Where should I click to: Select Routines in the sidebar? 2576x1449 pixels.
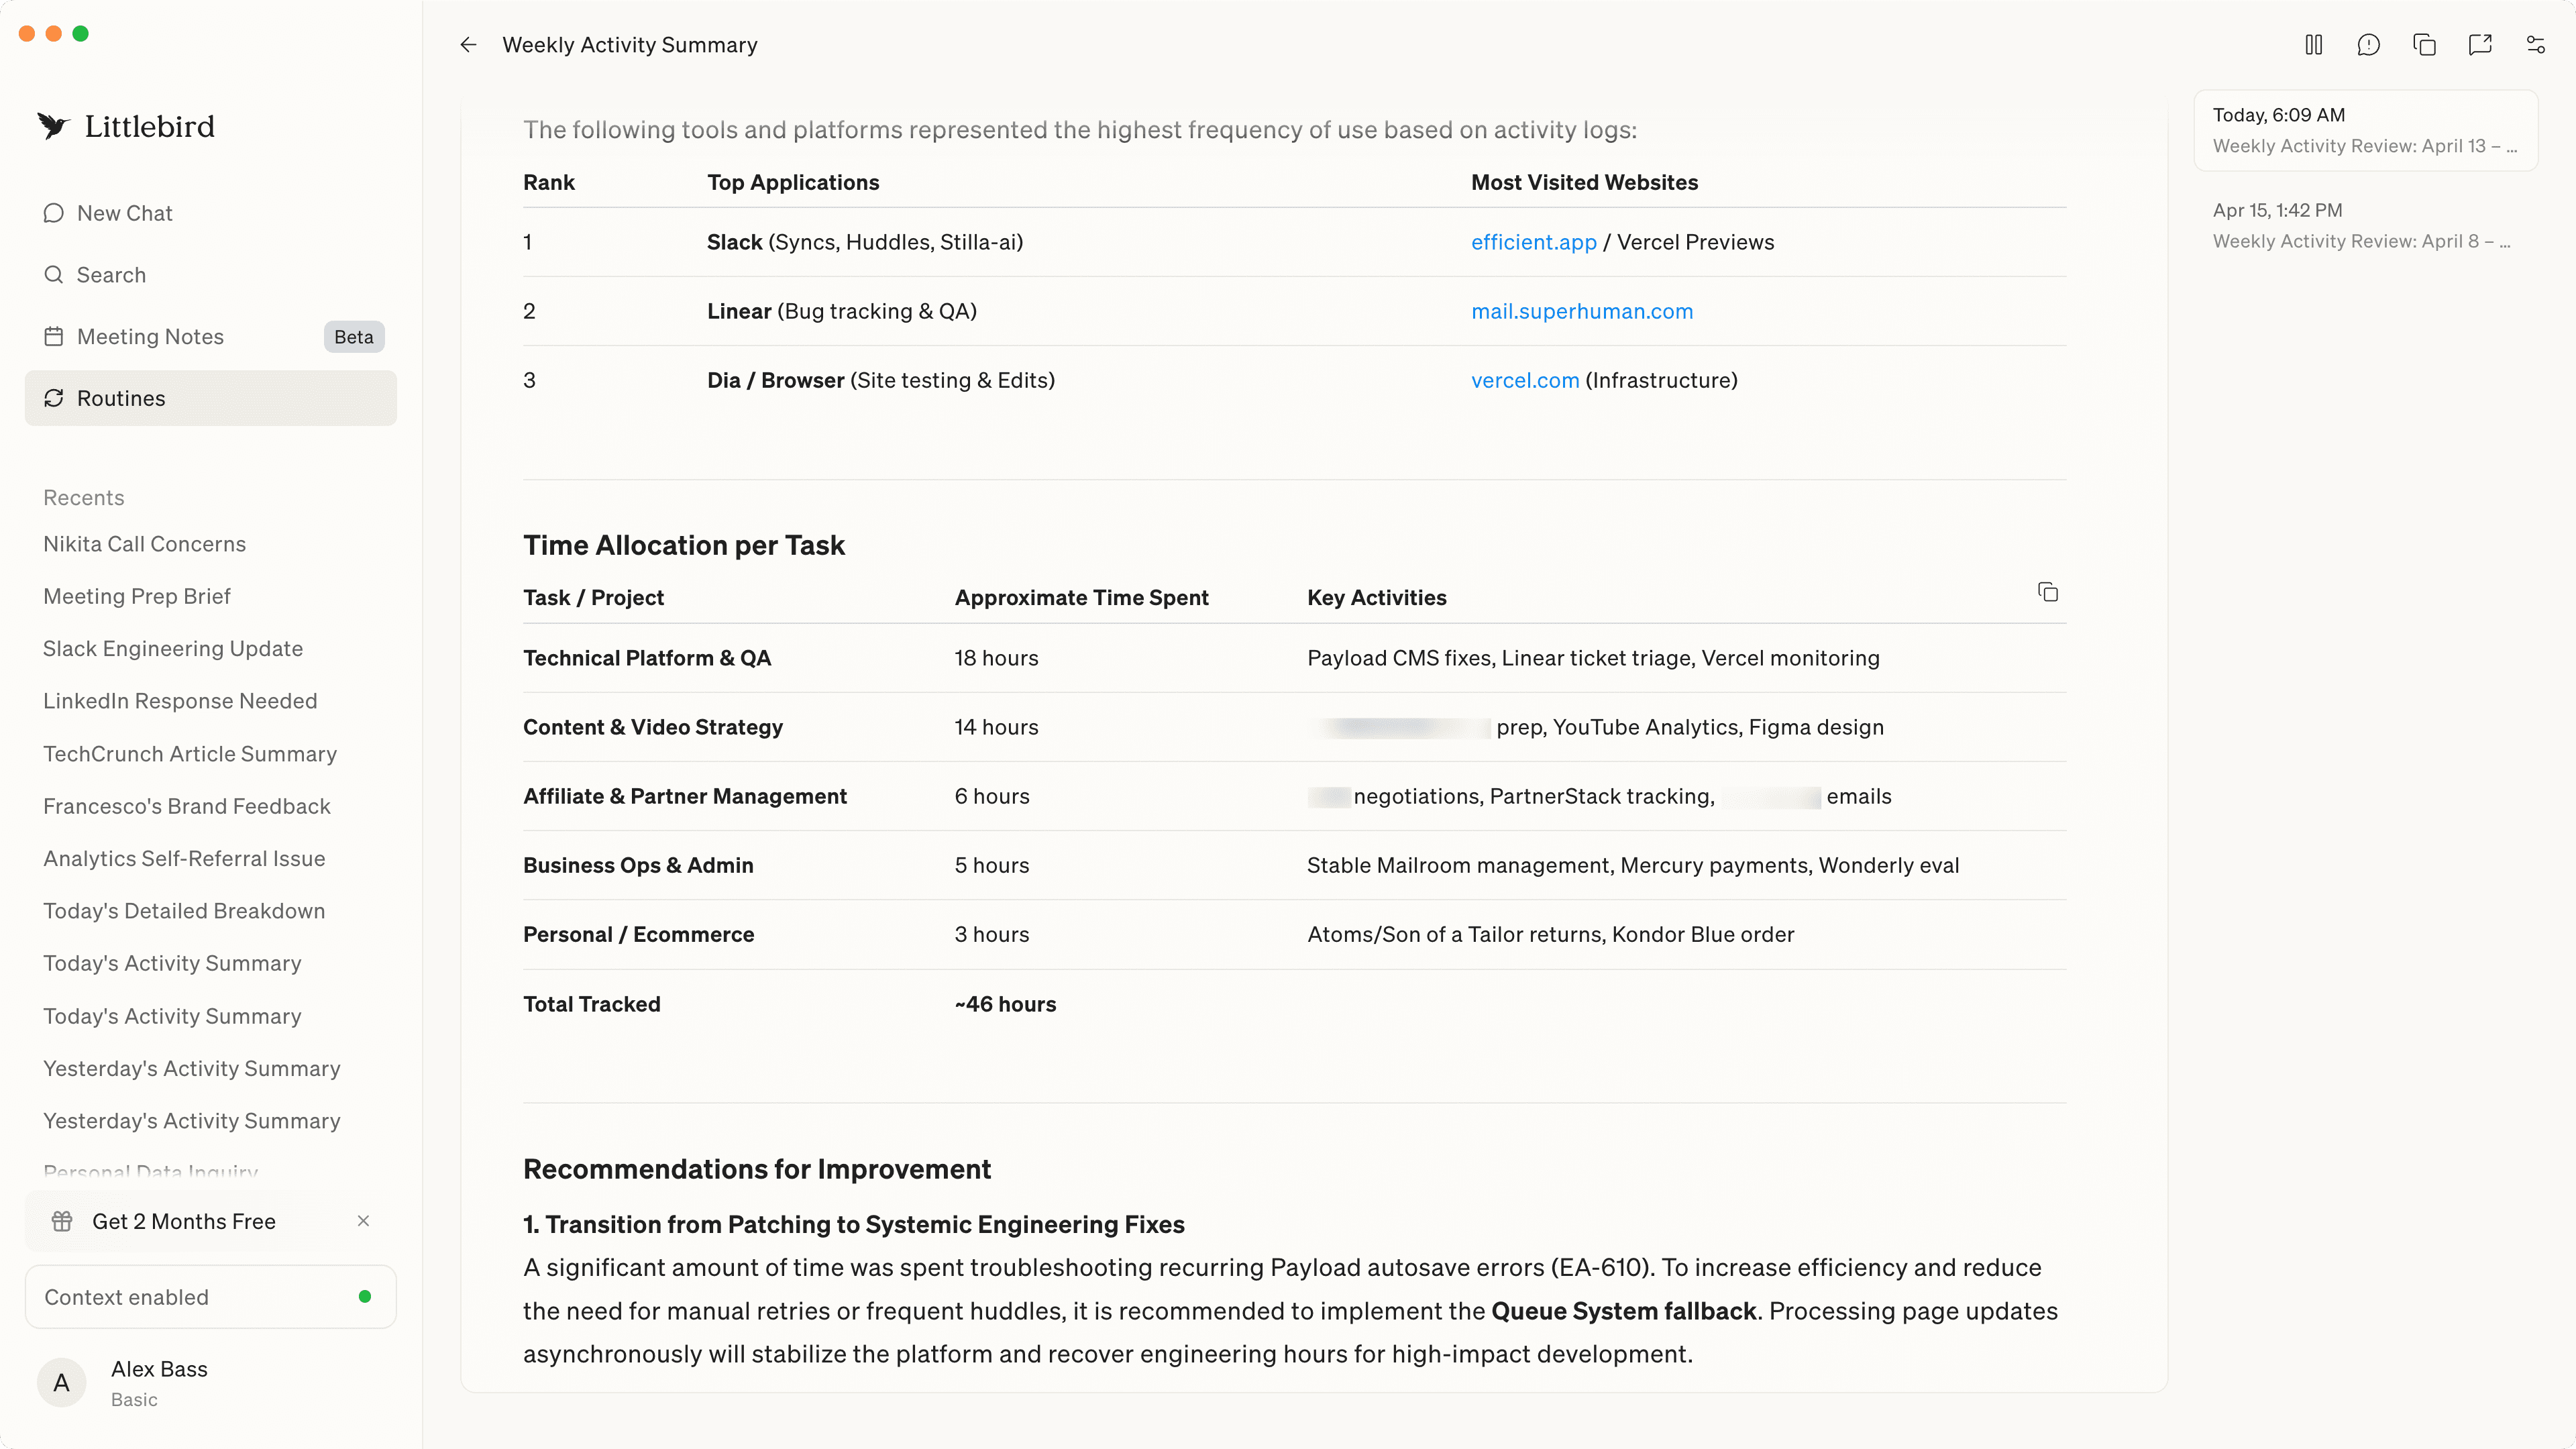point(121,398)
